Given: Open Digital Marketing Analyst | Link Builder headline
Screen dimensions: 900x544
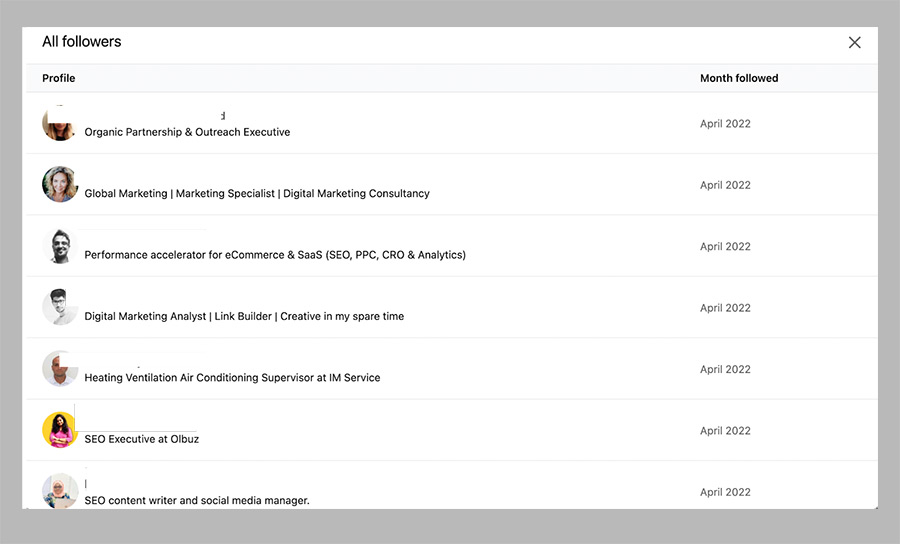Looking at the screenshot, I should tap(244, 316).
